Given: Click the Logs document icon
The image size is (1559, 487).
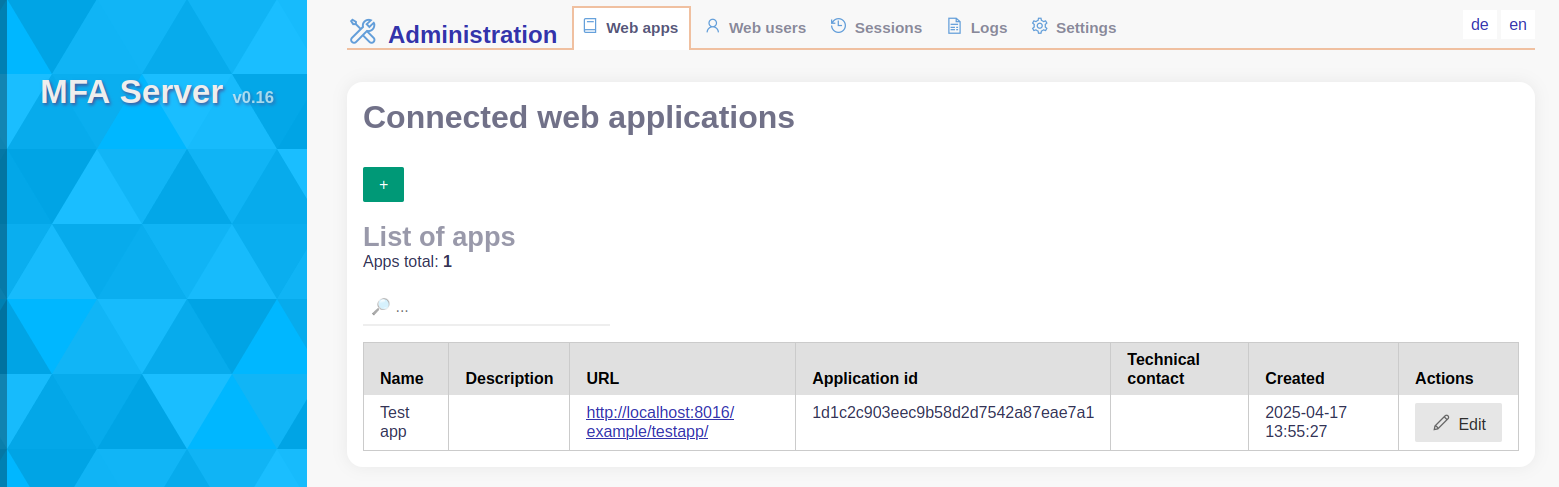Looking at the screenshot, I should [954, 26].
